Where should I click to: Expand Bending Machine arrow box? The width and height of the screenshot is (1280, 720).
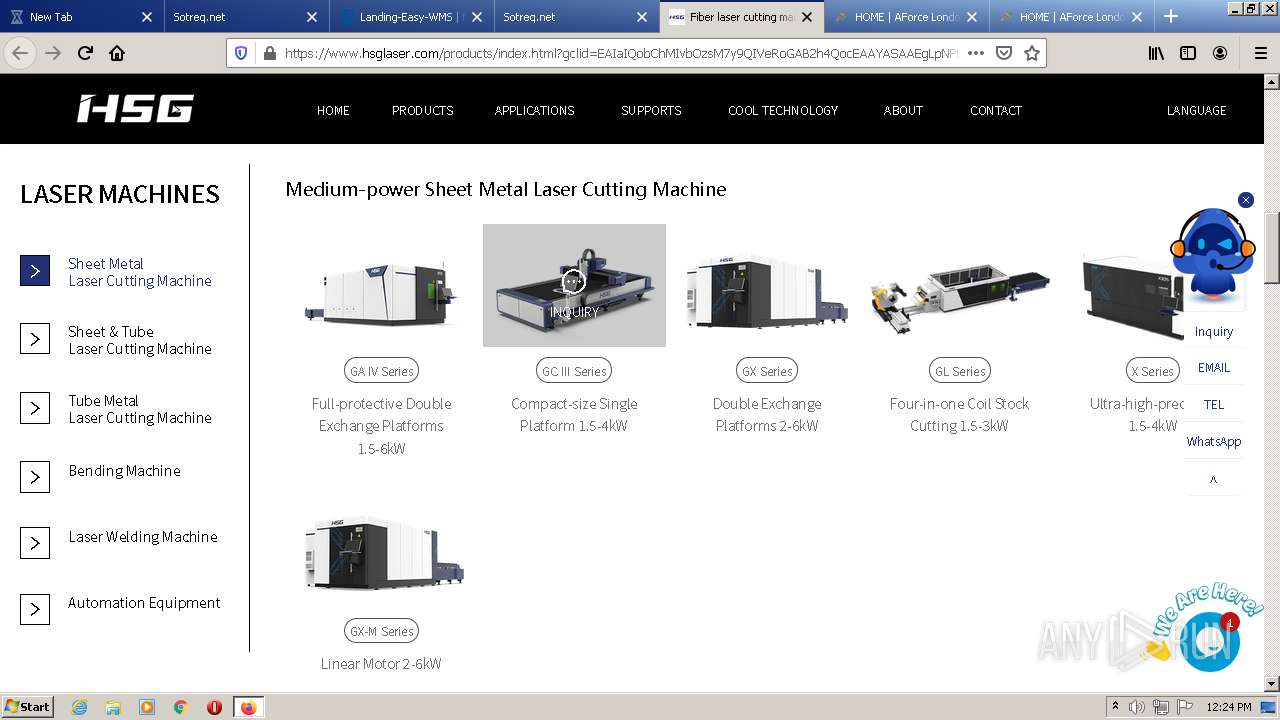(x=35, y=477)
